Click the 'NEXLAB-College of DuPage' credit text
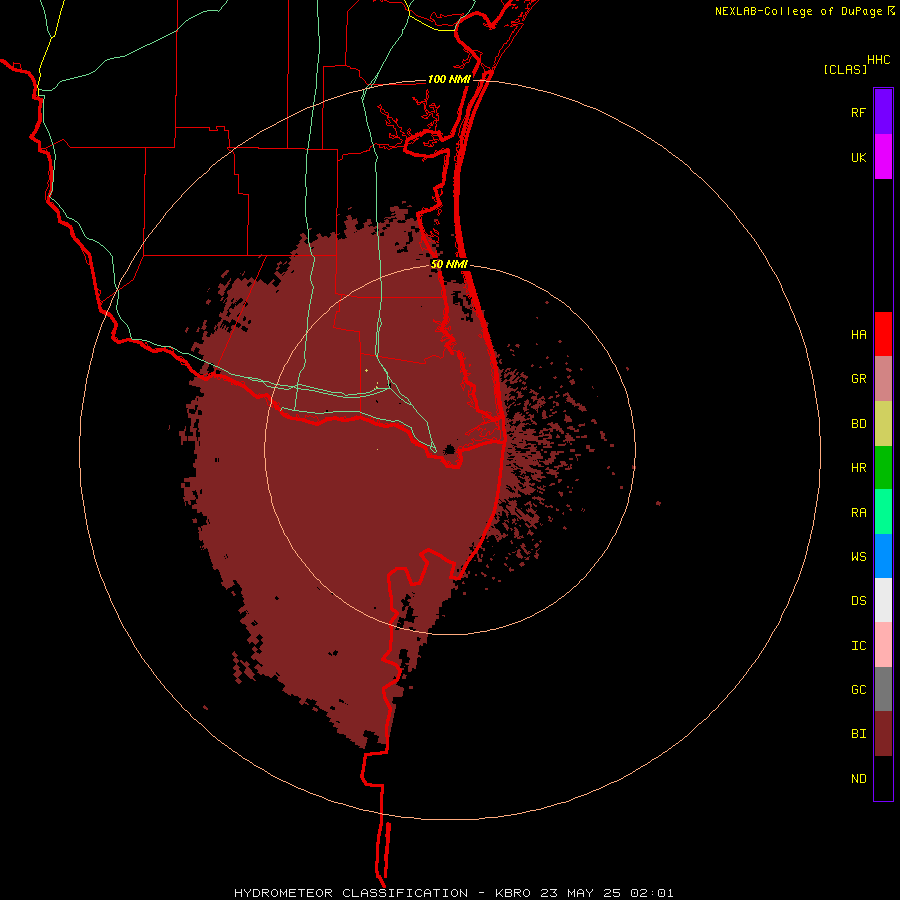Image resolution: width=900 pixels, height=900 pixels. click(x=798, y=11)
